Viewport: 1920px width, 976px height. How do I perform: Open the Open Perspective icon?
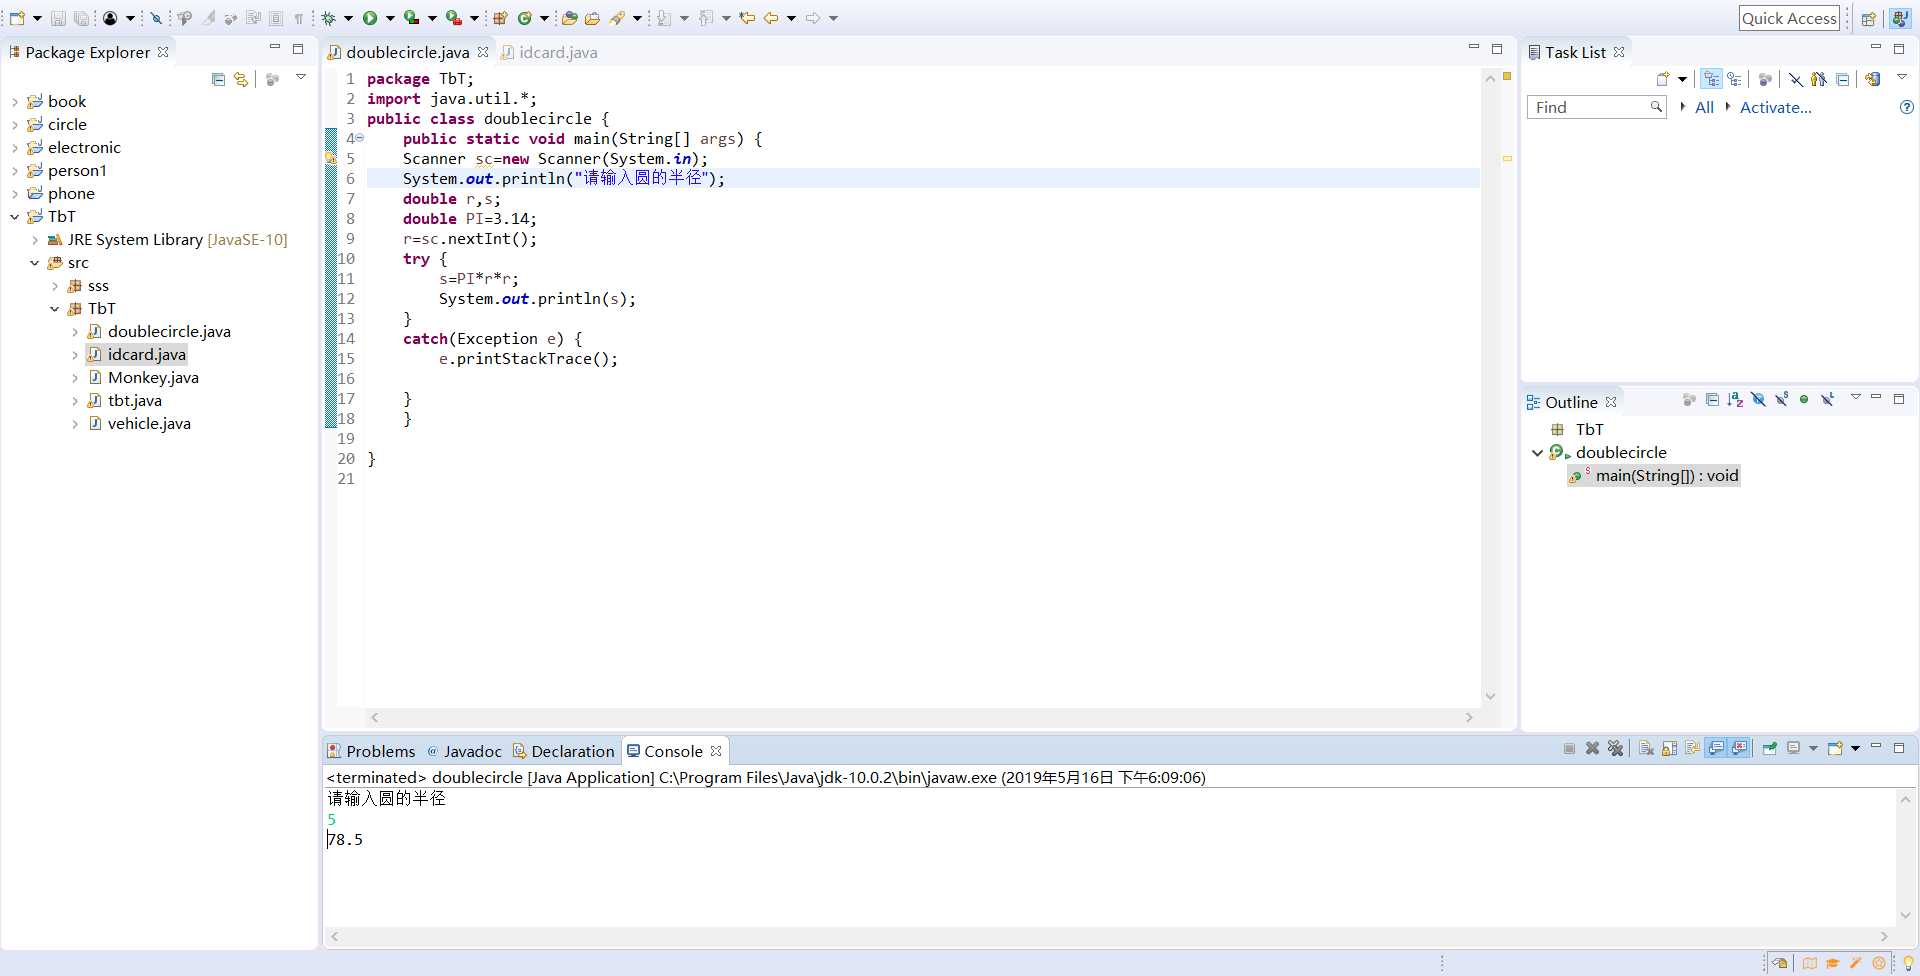pyautogui.click(x=1868, y=18)
